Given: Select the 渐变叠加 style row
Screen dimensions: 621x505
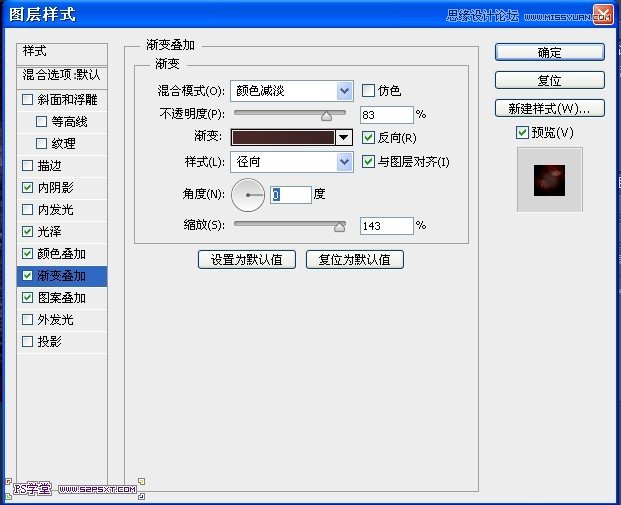Looking at the screenshot, I should (62, 276).
